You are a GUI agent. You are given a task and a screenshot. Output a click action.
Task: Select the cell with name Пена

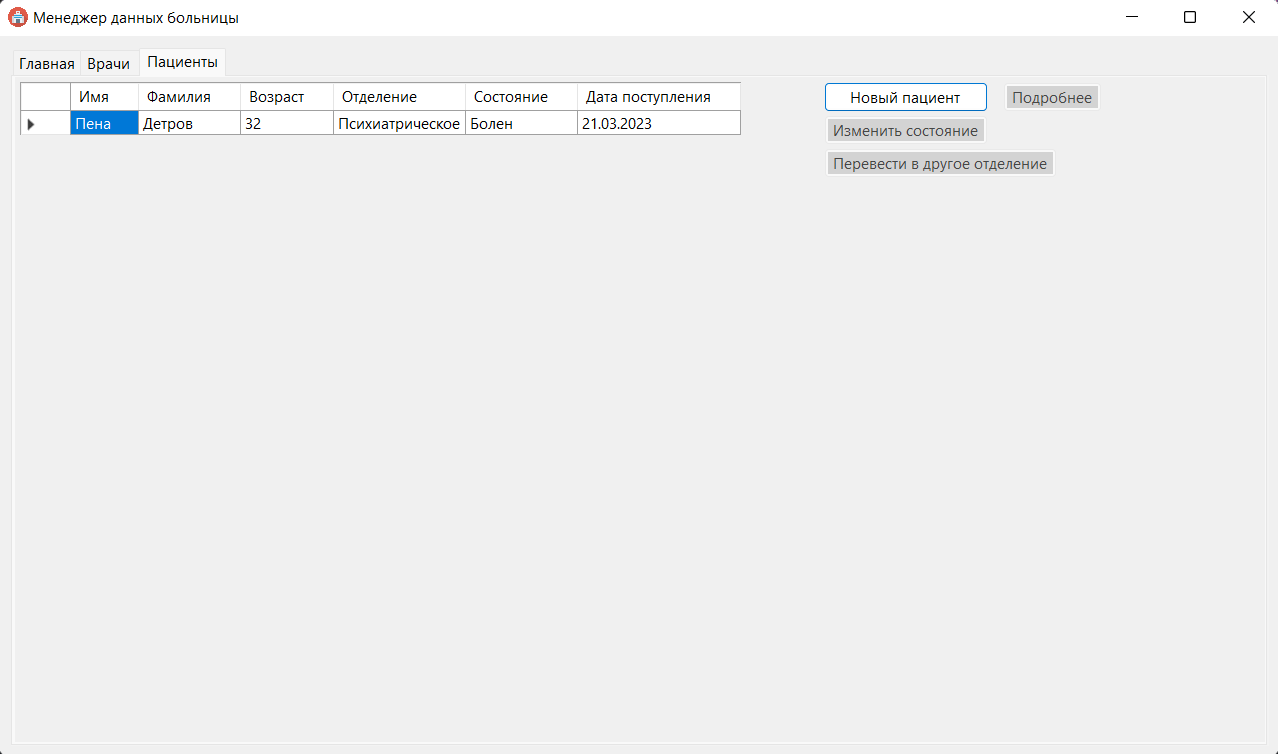pos(104,123)
